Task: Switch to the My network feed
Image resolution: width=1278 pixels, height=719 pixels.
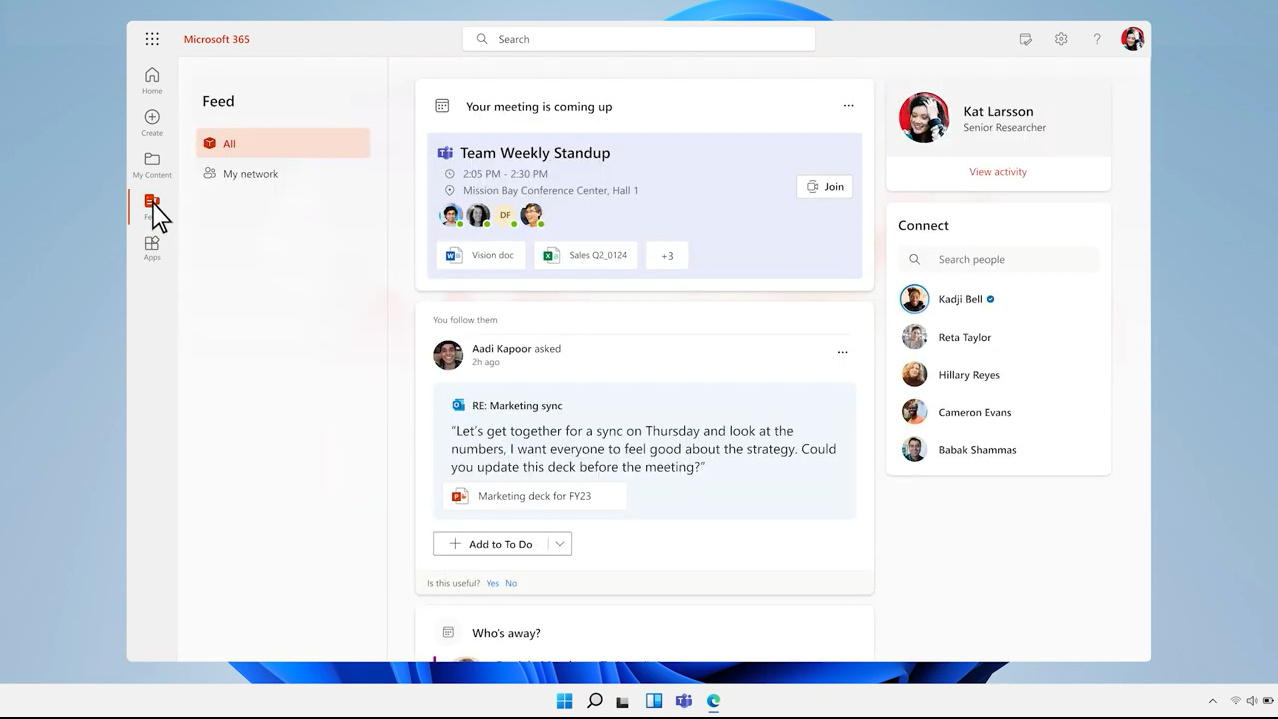Action: point(283,173)
